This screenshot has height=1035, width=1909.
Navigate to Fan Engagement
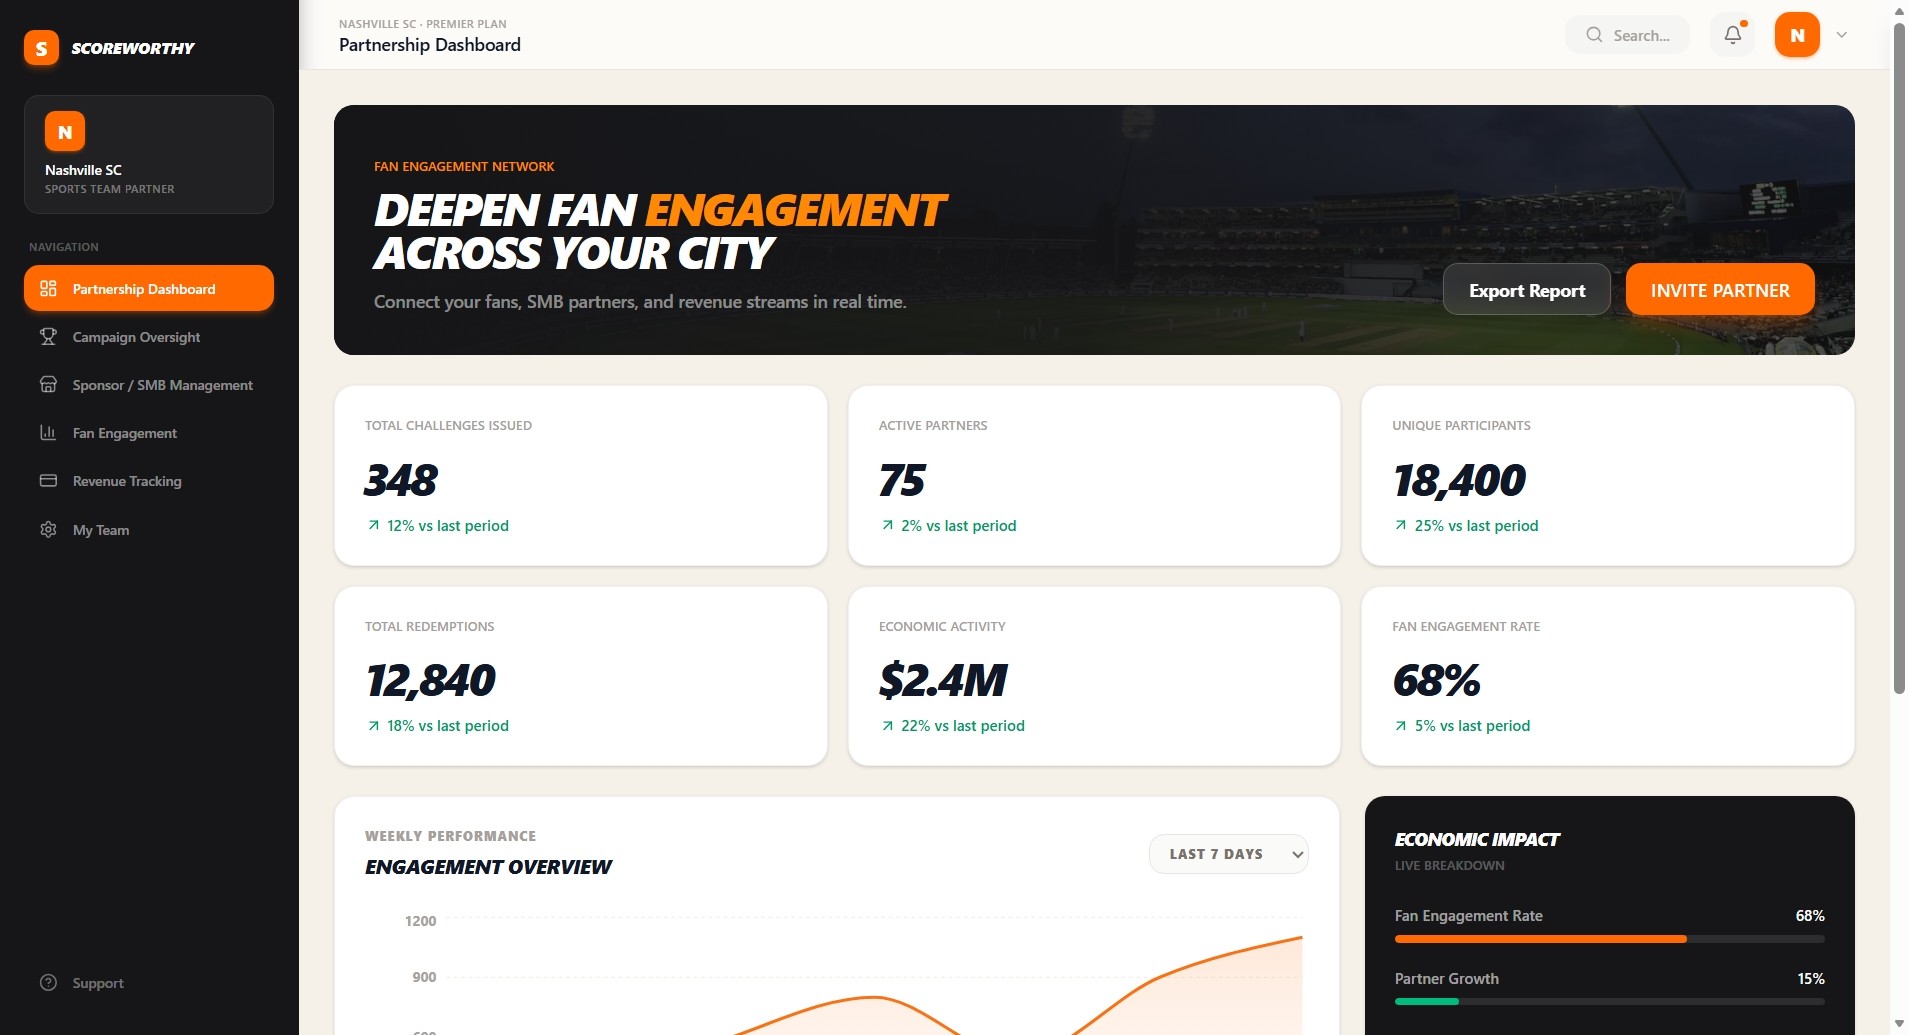point(149,433)
